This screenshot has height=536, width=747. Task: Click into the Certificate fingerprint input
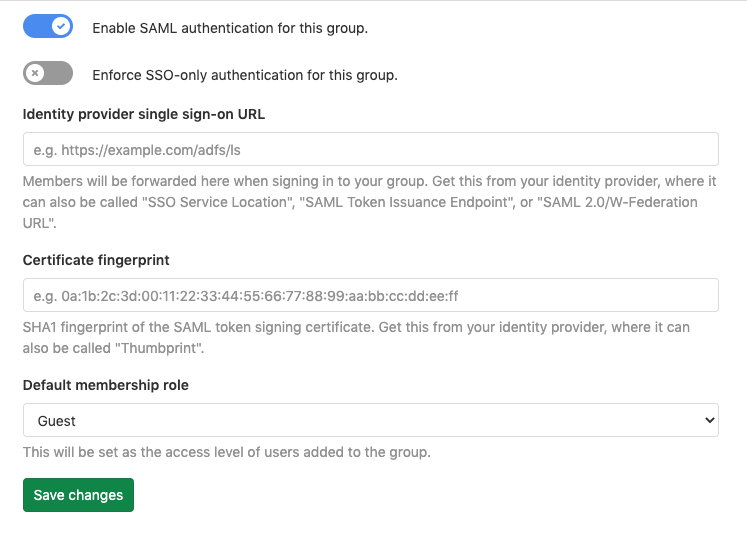pyautogui.click(x=370, y=295)
